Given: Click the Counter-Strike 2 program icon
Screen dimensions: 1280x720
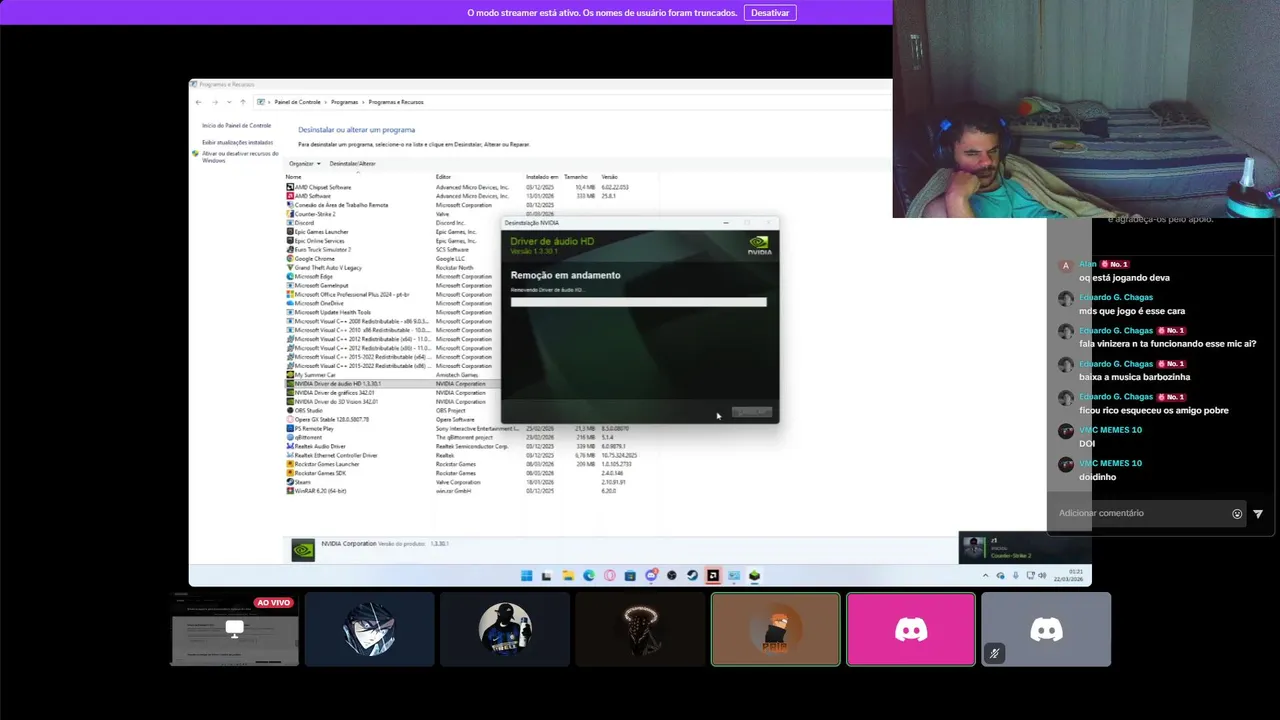Looking at the screenshot, I should 290,214.
